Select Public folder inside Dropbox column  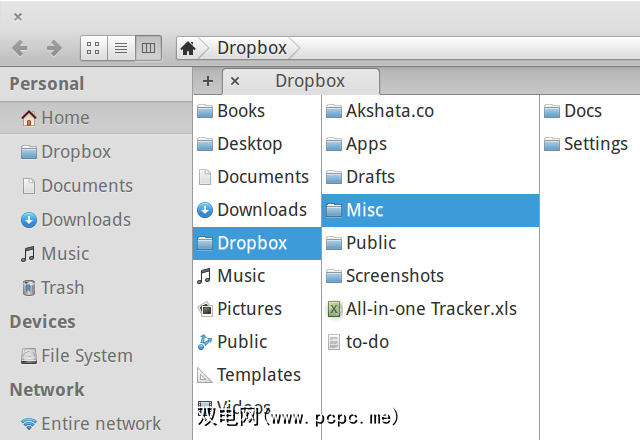pyautogui.click(x=431, y=243)
